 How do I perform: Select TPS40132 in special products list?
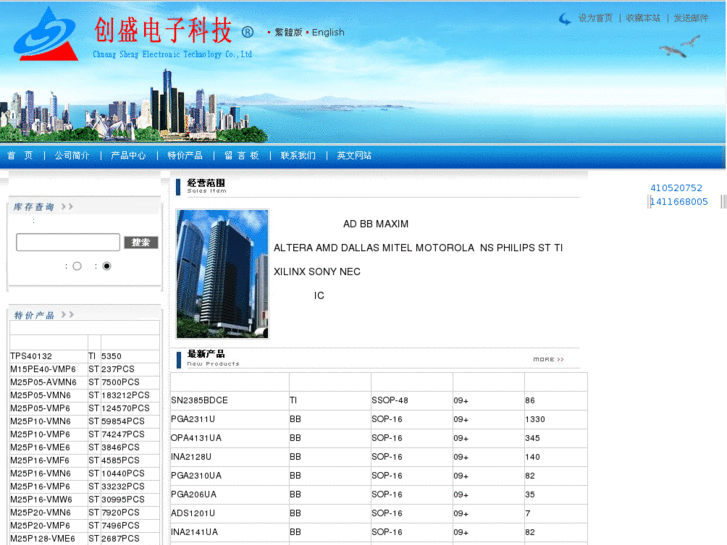31,356
